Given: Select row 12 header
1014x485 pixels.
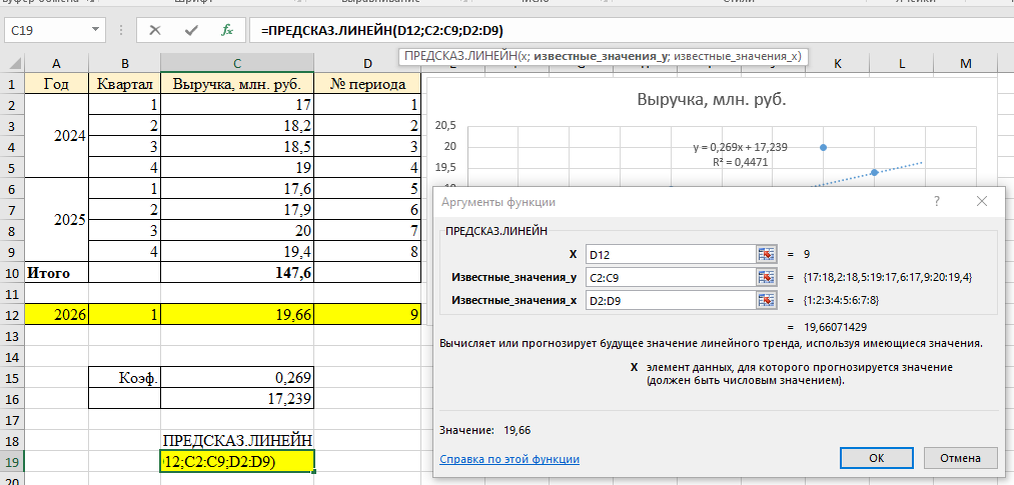Looking at the screenshot, I should point(12,315).
